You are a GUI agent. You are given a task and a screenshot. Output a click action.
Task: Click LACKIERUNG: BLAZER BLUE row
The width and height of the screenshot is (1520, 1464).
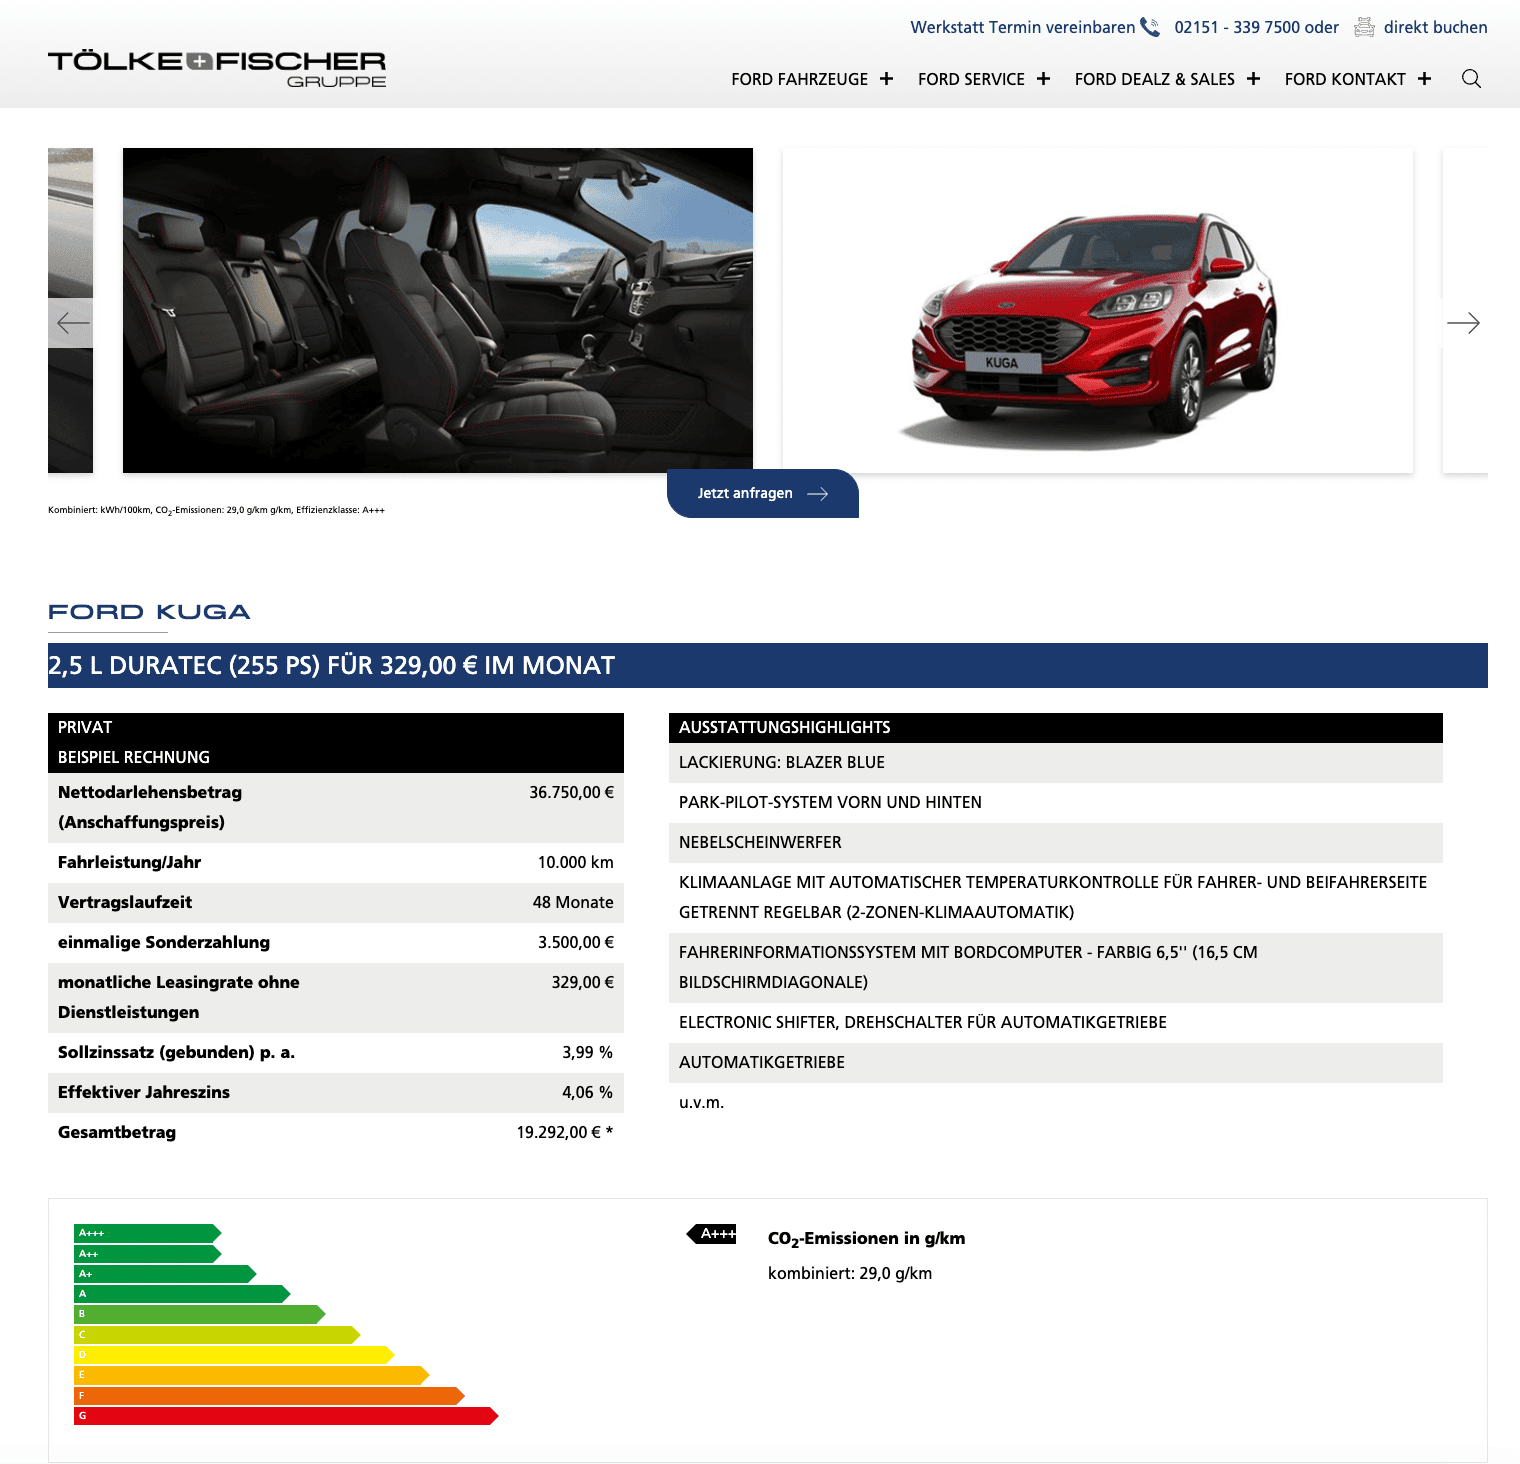(x=1056, y=763)
